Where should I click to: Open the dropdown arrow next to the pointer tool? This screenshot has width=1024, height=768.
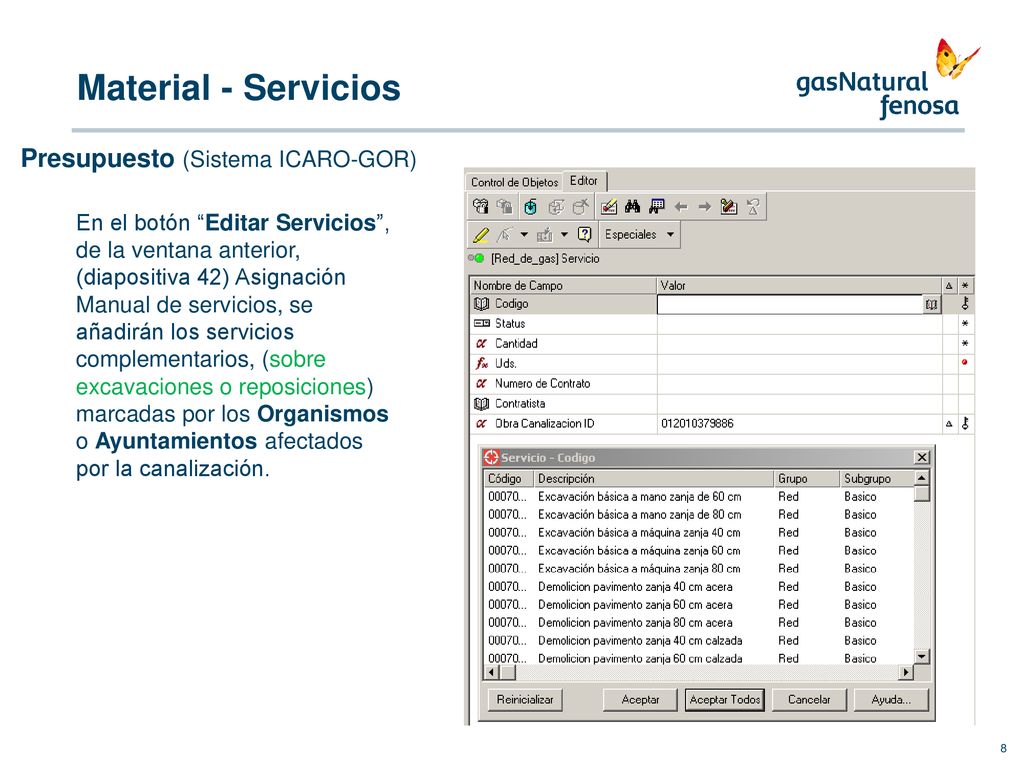pyautogui.click(x=524, y=234)
